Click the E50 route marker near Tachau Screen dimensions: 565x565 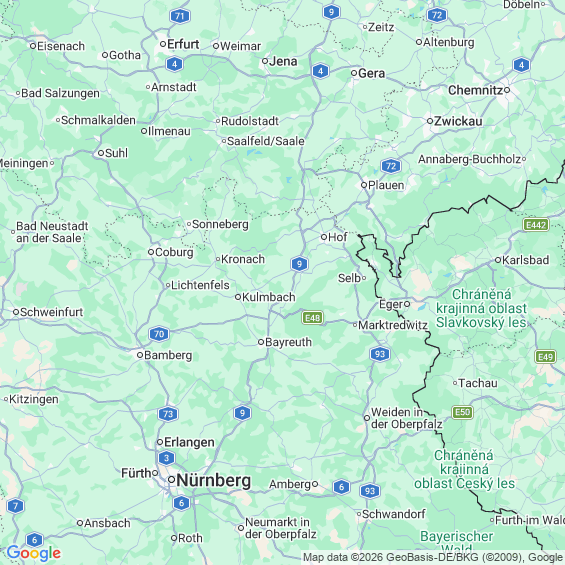[462, 412]
